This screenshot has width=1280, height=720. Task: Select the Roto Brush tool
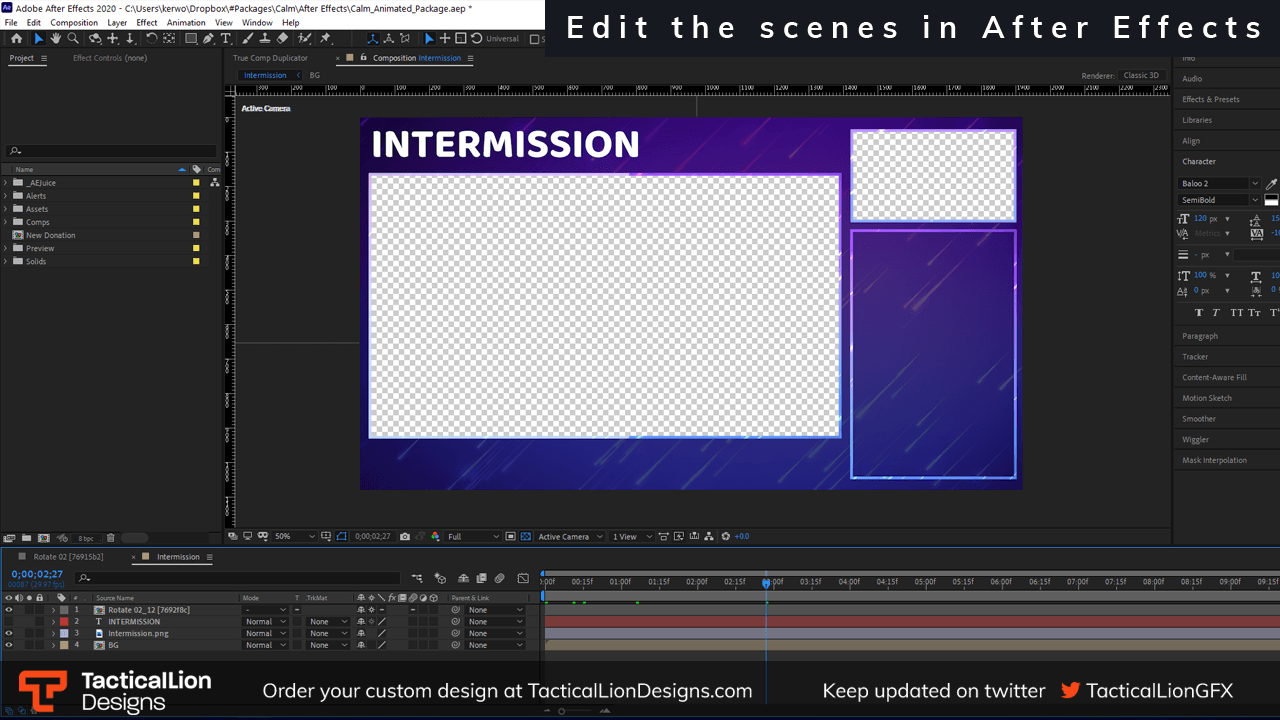[x=304, y=38]
